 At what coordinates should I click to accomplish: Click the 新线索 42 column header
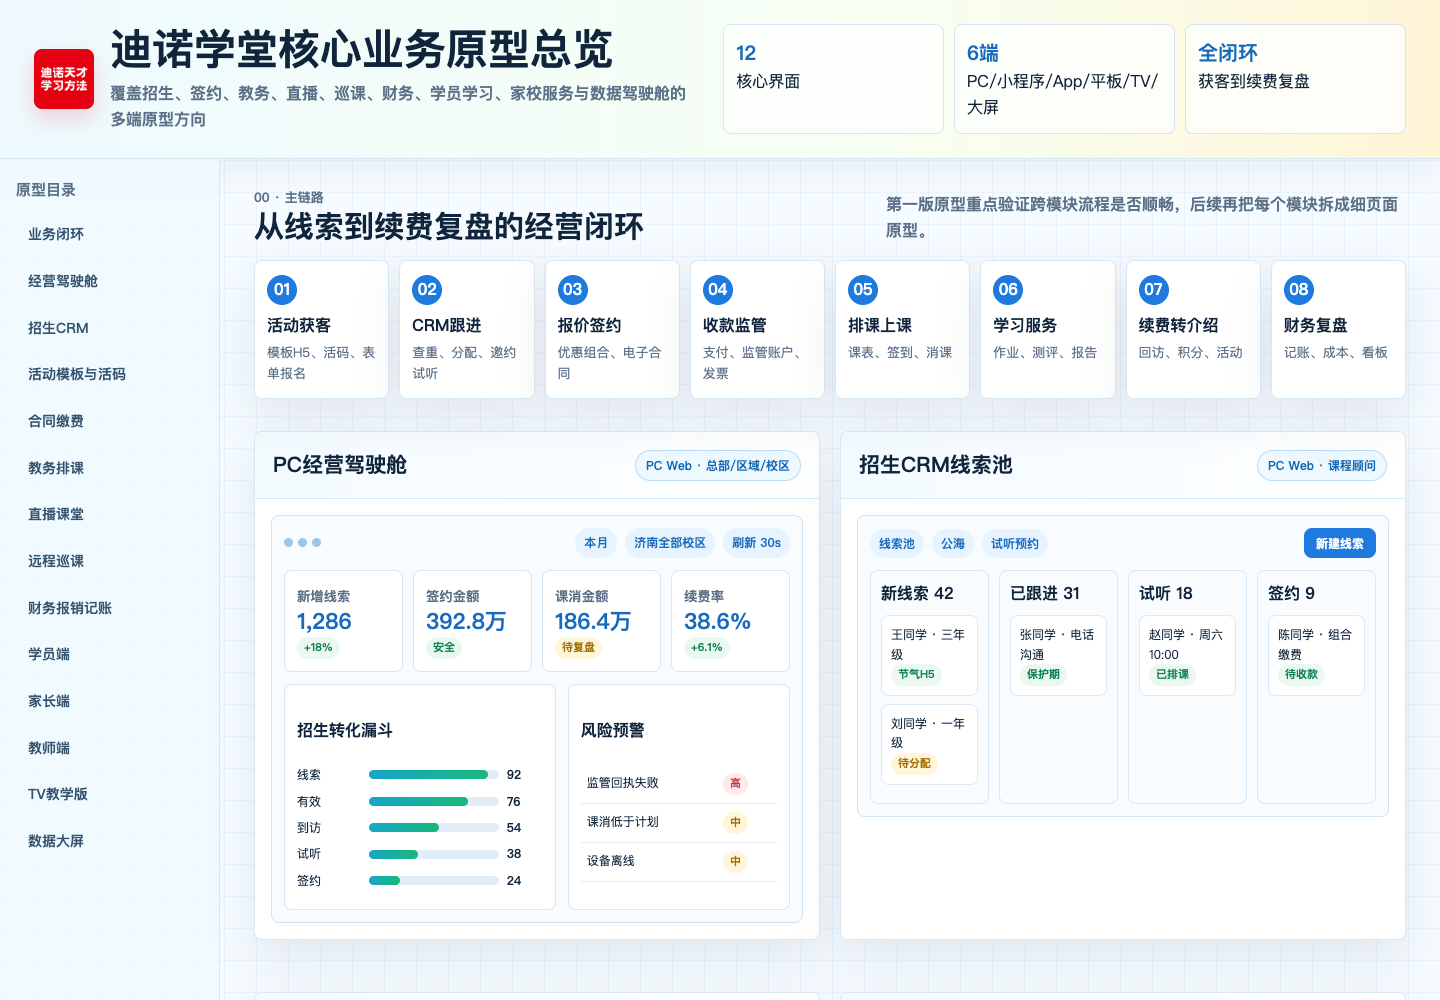[x=917, y=593]
